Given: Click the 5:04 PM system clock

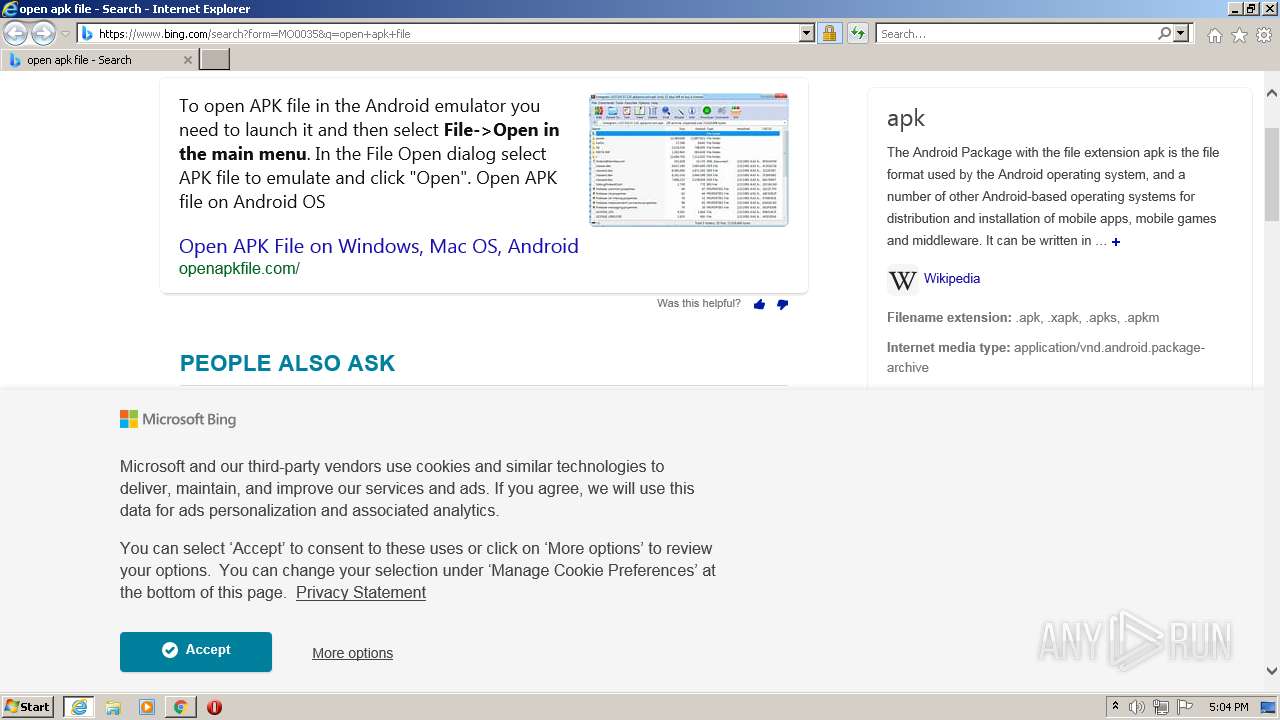Looking at the screenshot, I should click(x=1228, y=707).
